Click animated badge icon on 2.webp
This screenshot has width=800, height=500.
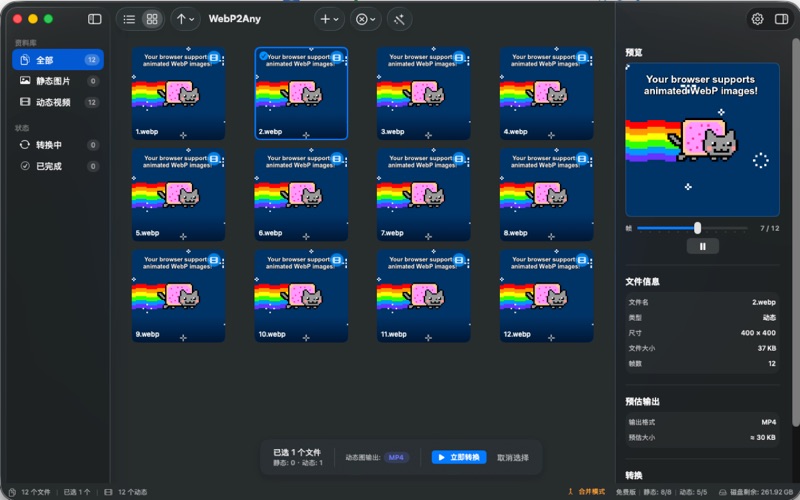337,57
